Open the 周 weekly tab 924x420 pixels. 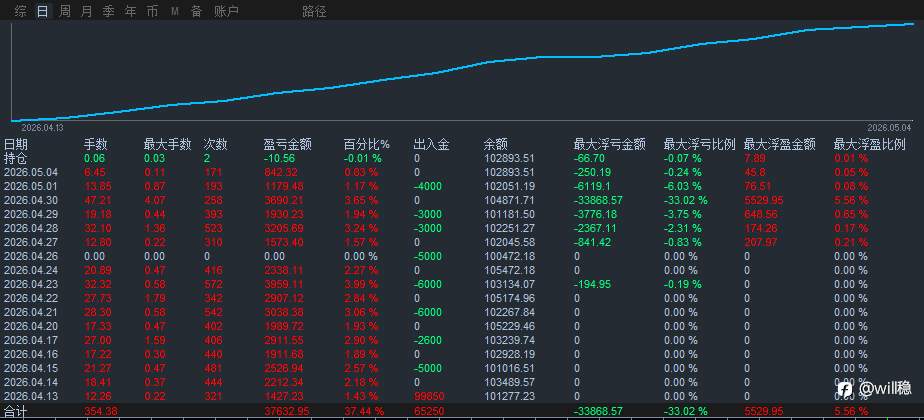click(65, 11)
